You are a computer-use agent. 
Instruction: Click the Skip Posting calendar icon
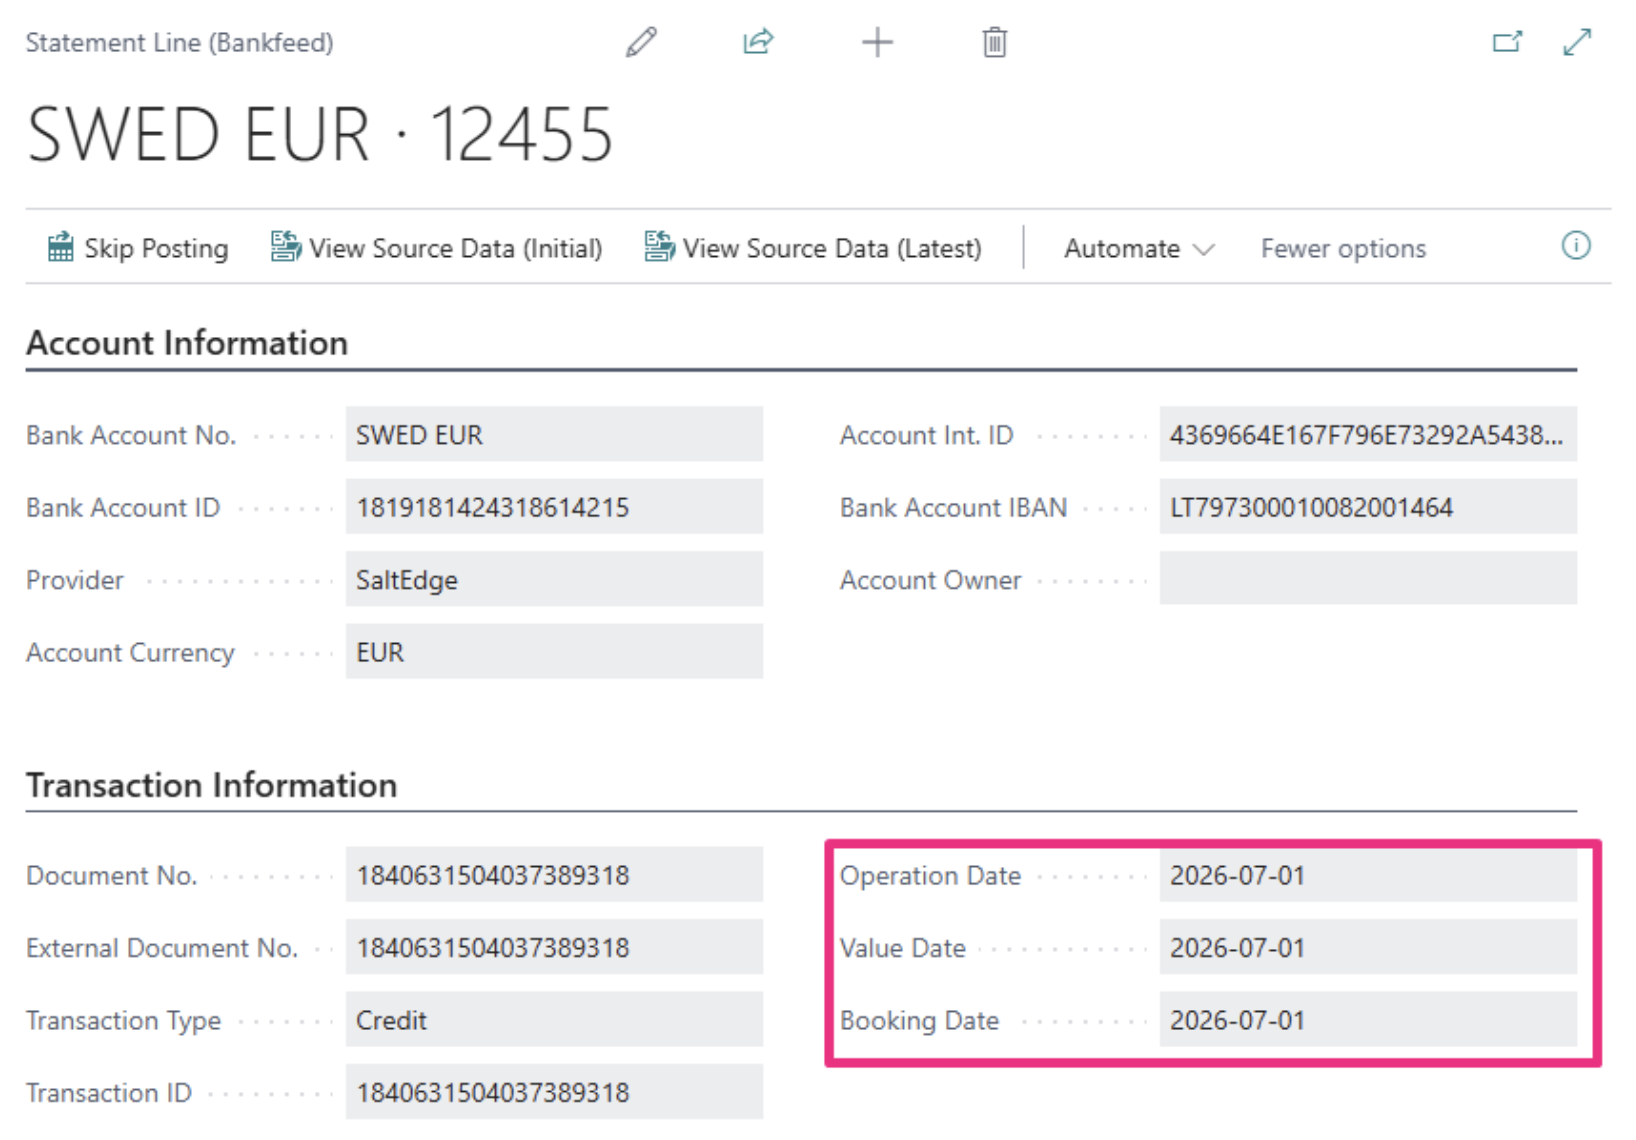pyautogui.click(x=61, y=247)
